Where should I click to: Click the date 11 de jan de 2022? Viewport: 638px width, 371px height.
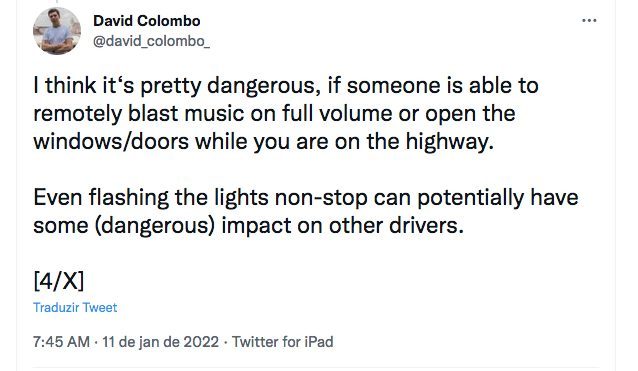click(160, 342)
